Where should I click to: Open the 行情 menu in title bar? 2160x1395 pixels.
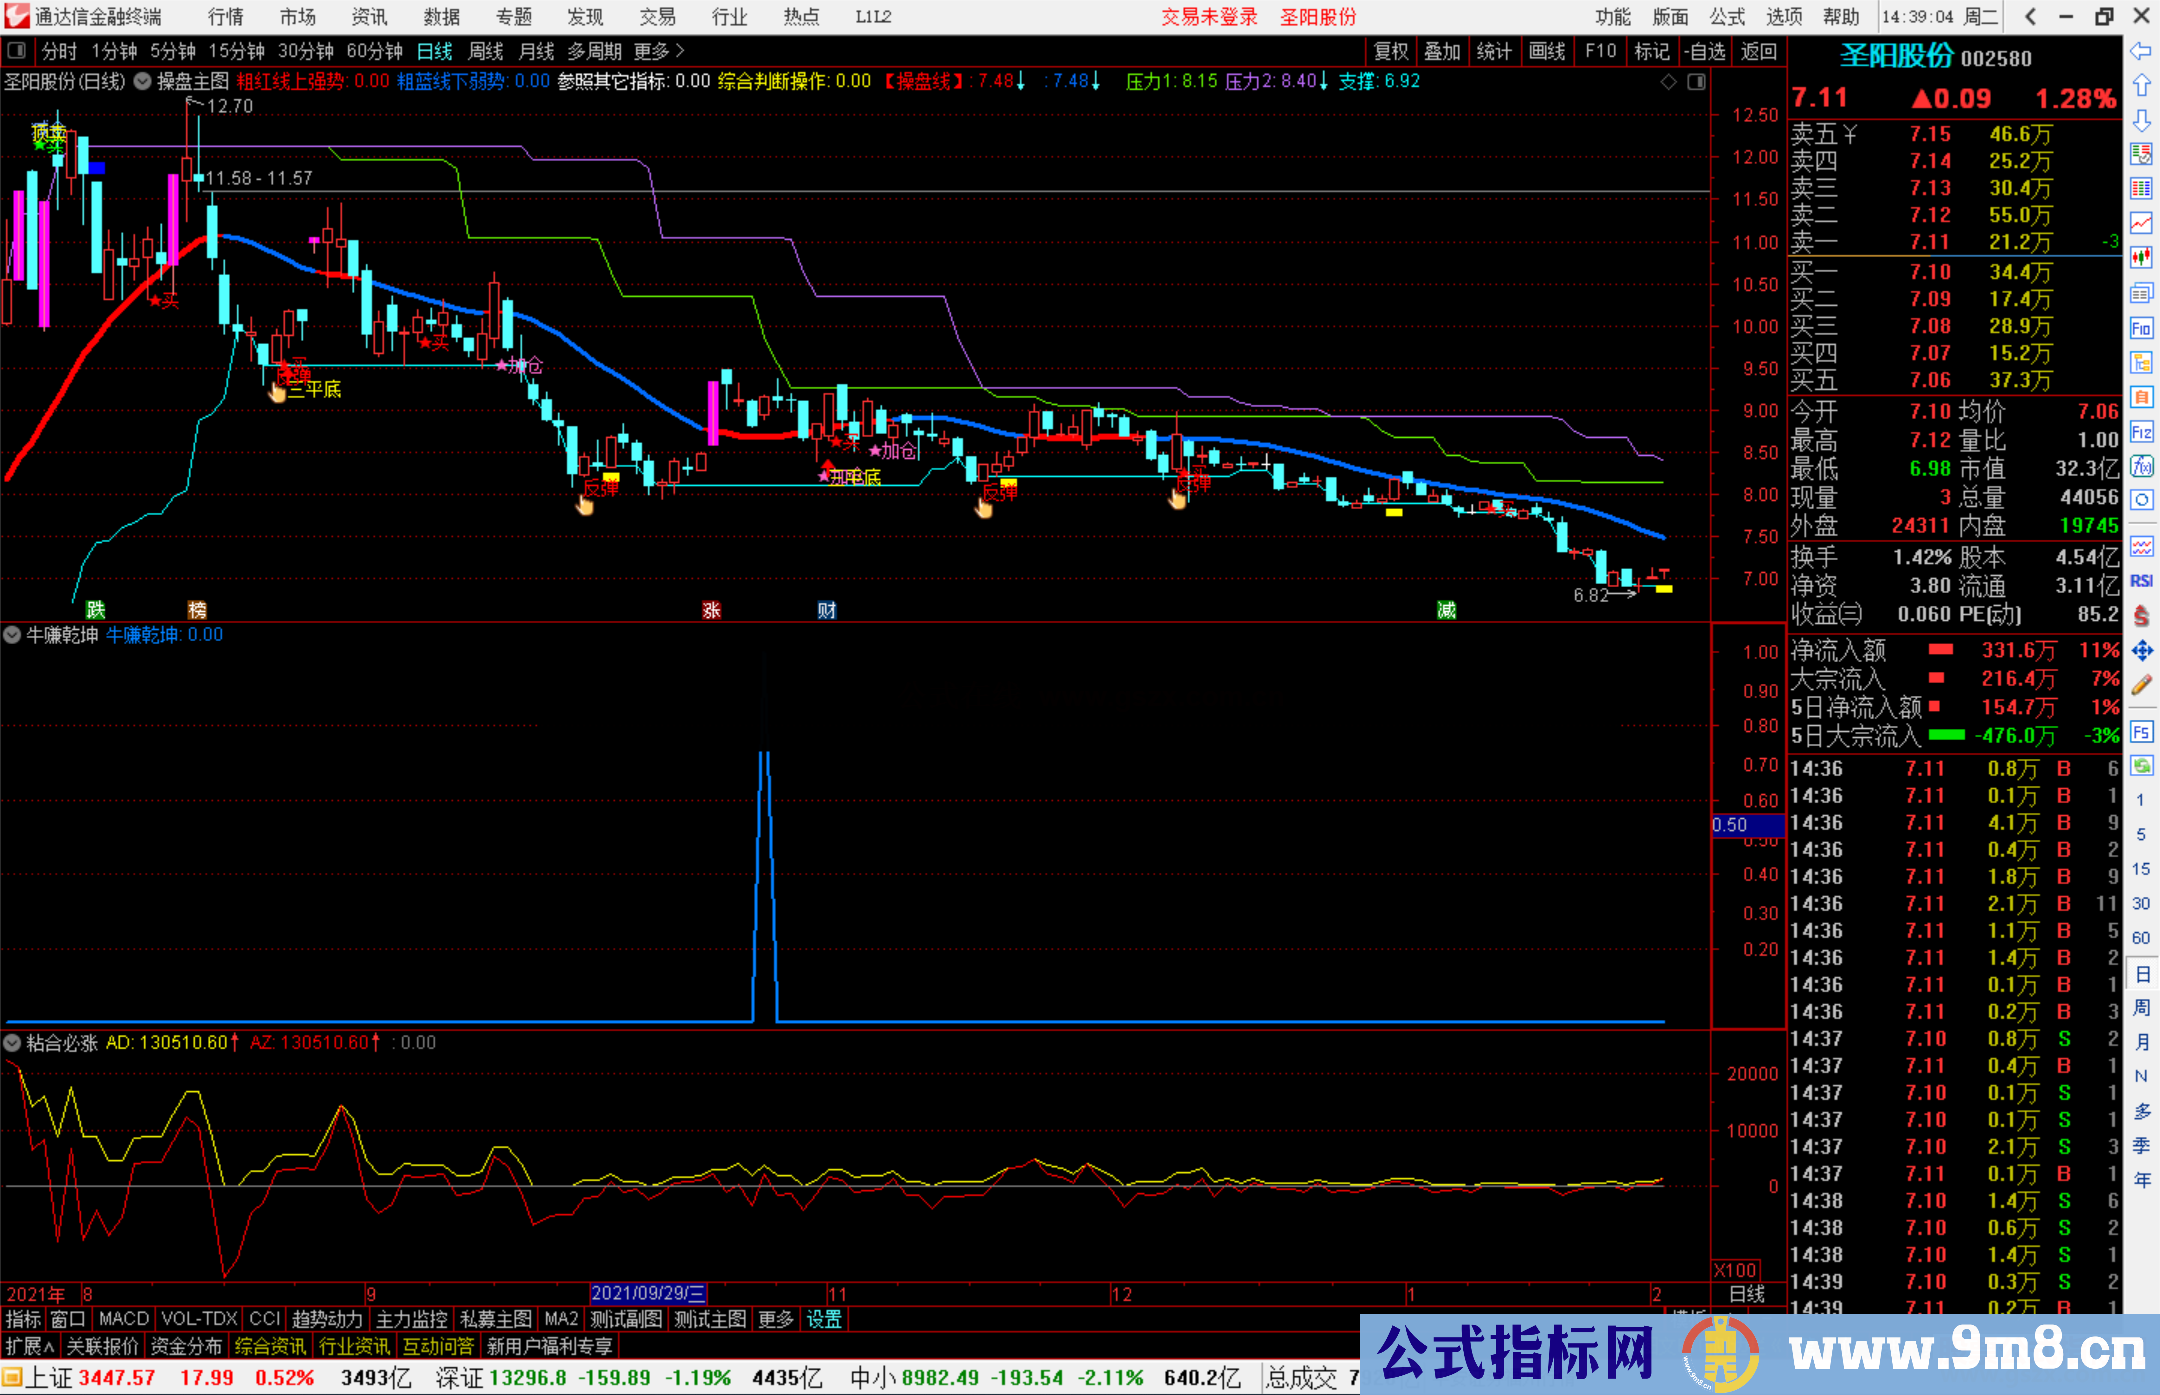[x=225, y=17]
